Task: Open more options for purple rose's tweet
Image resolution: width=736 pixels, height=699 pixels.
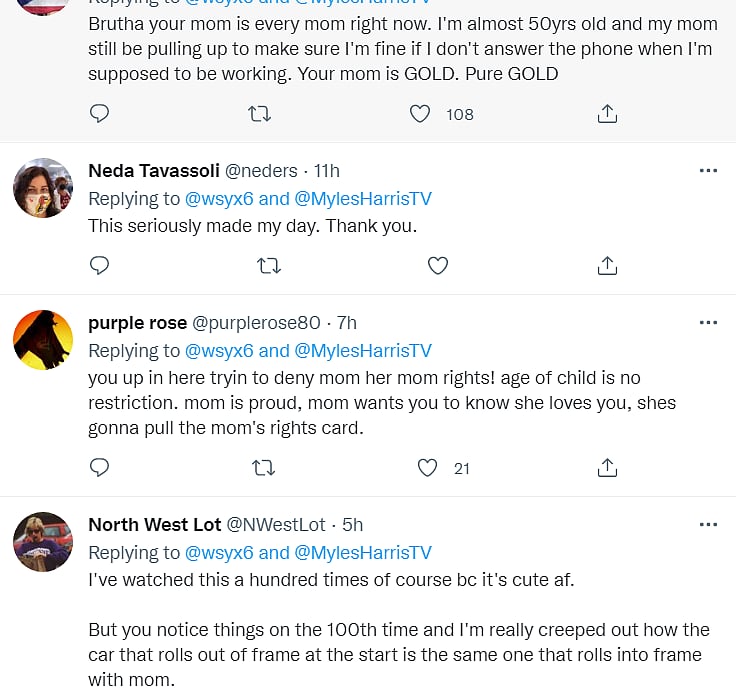Action: 708,323
